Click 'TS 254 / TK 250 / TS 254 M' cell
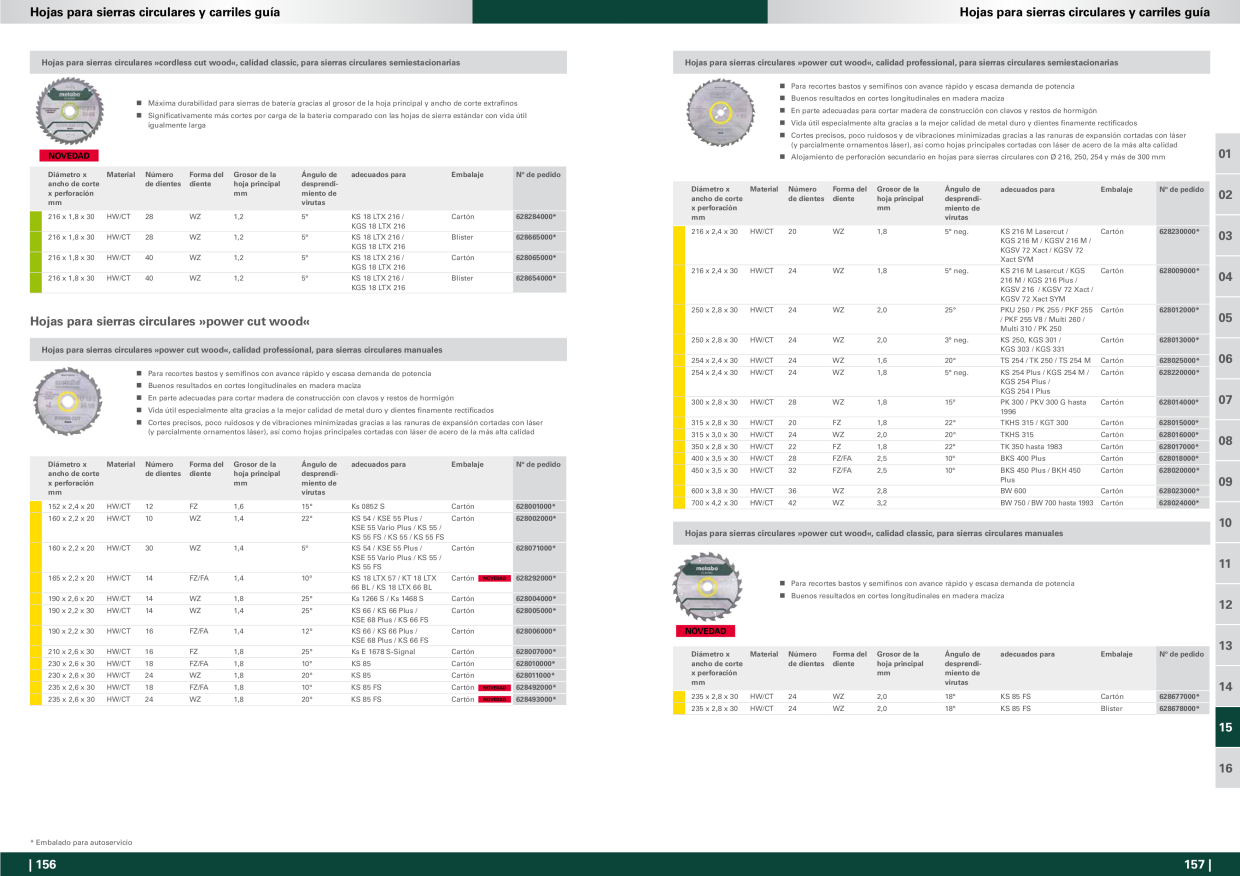The height and width of the screenshot is (876, 1240). point(1045,361)
